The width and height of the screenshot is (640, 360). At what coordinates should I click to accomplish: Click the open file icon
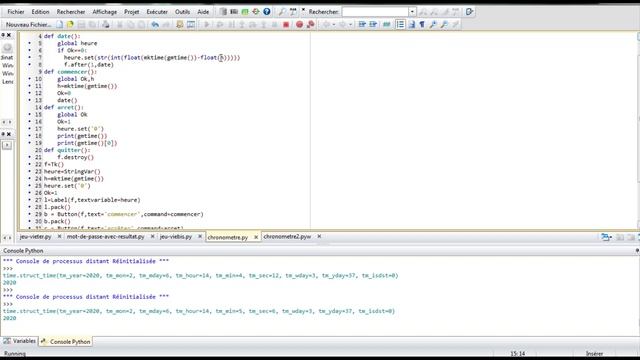click(x=70, y=24)
